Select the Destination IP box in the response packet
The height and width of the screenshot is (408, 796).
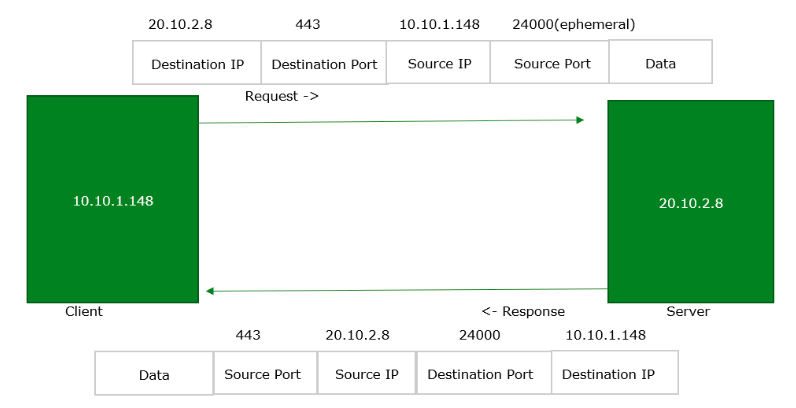tap(610, 374)
